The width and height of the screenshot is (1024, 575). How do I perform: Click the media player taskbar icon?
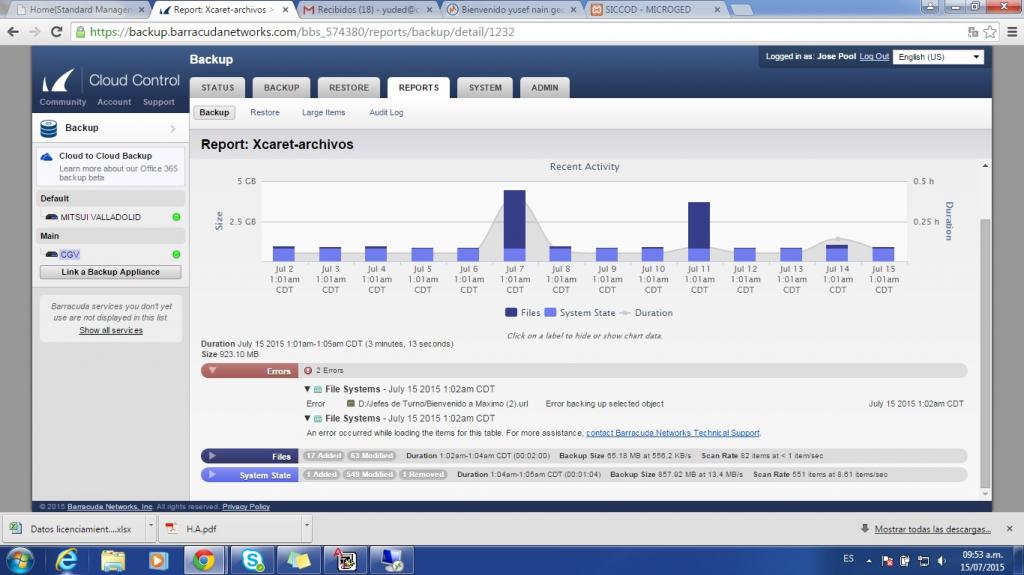click(x=158, y=561)
